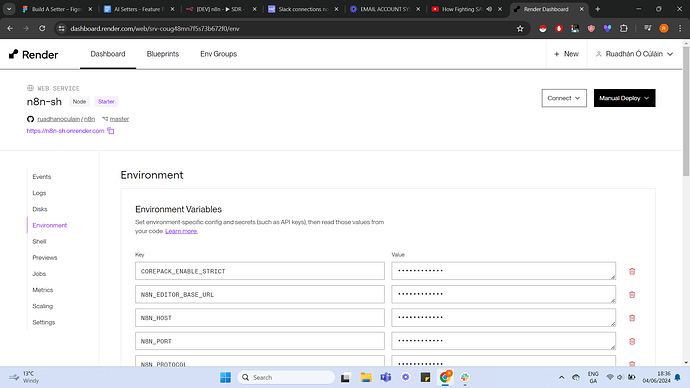
Task: Open File Explorer from the taskbar
Action: (366, 377)
